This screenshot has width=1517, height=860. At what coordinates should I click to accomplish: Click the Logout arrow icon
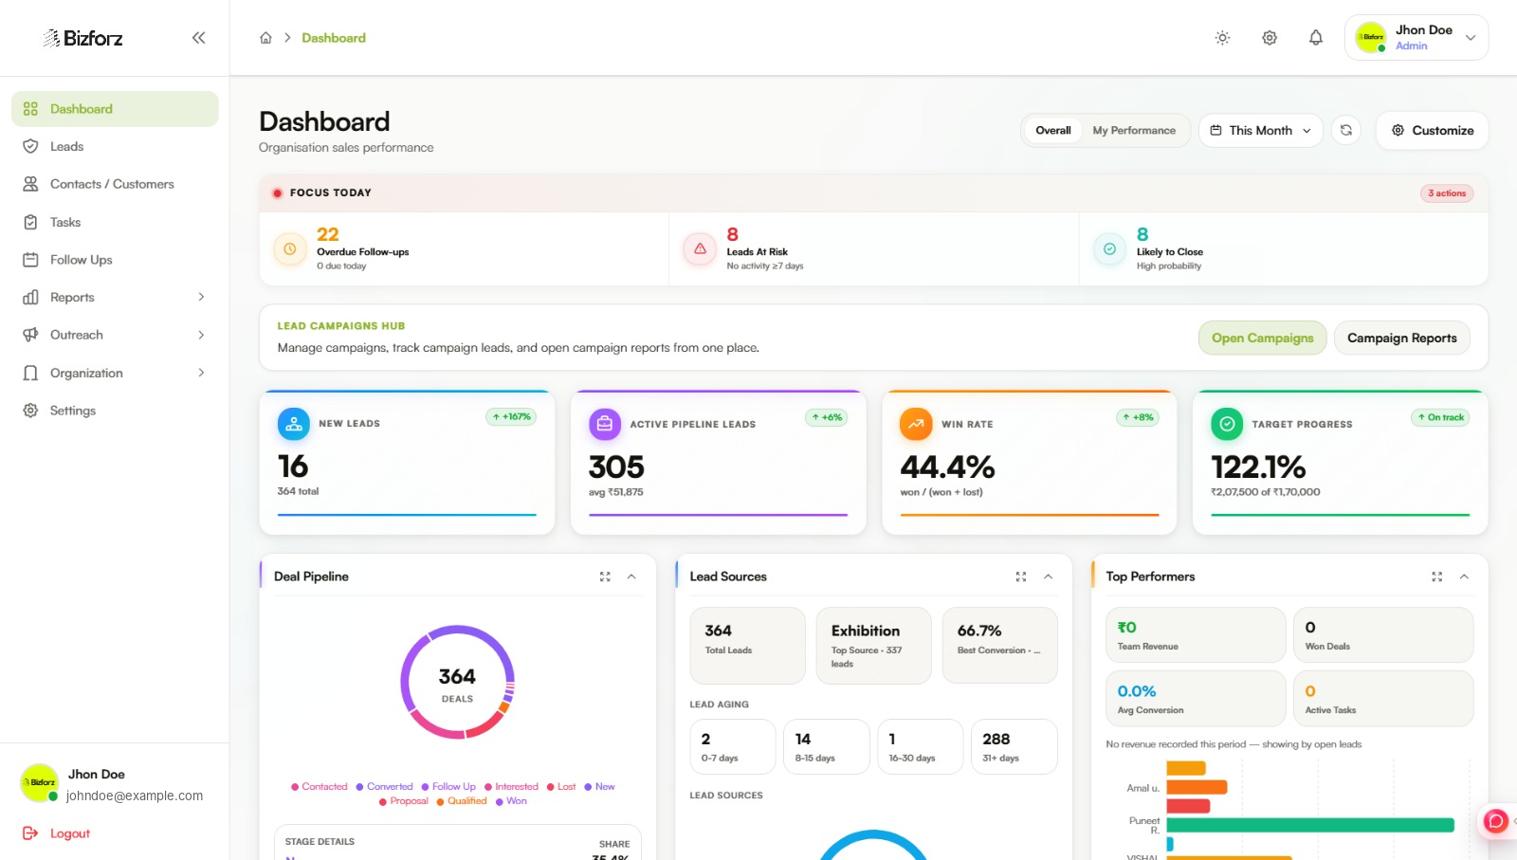(30, 833)
